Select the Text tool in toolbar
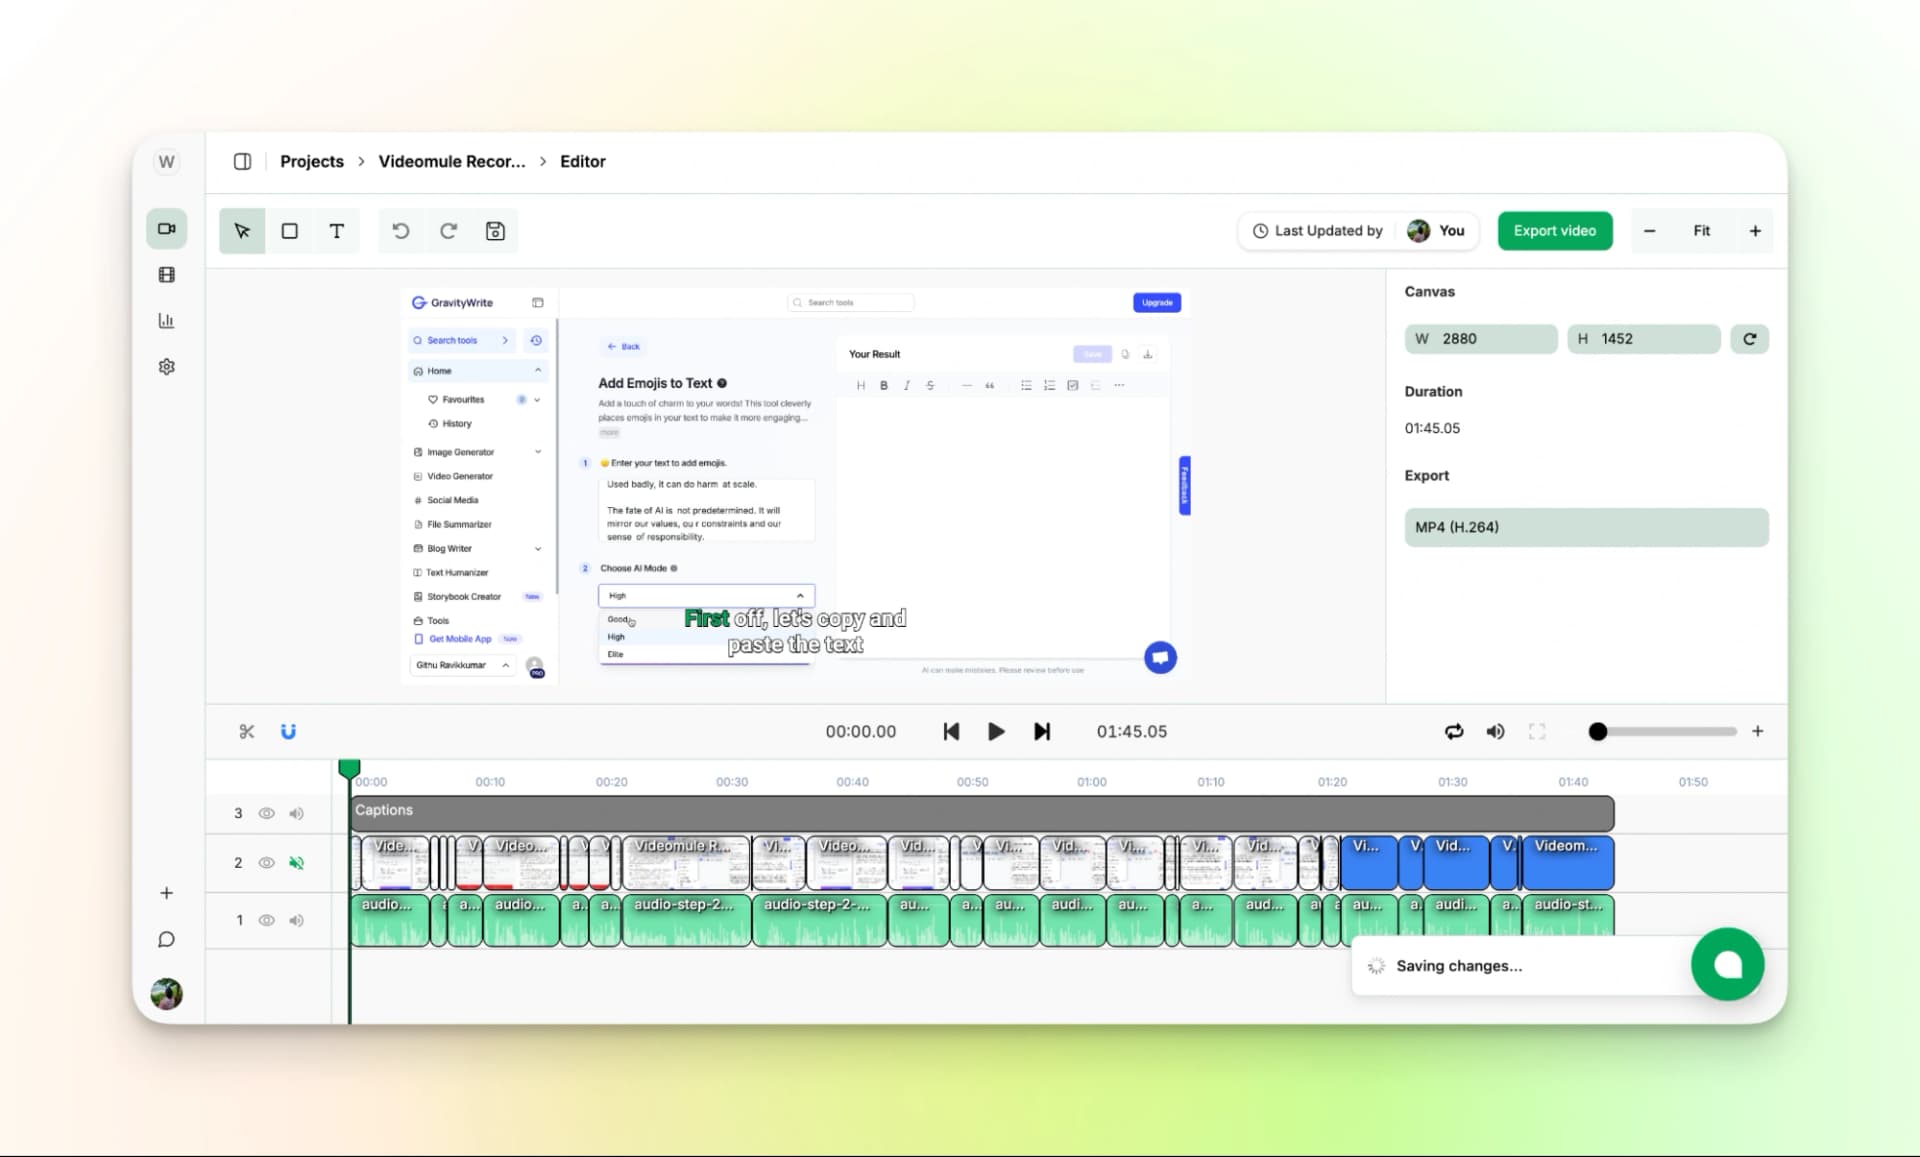The height and width of the screenshot is (1157, 1920). pyautogui.click(x=337, y=231)
